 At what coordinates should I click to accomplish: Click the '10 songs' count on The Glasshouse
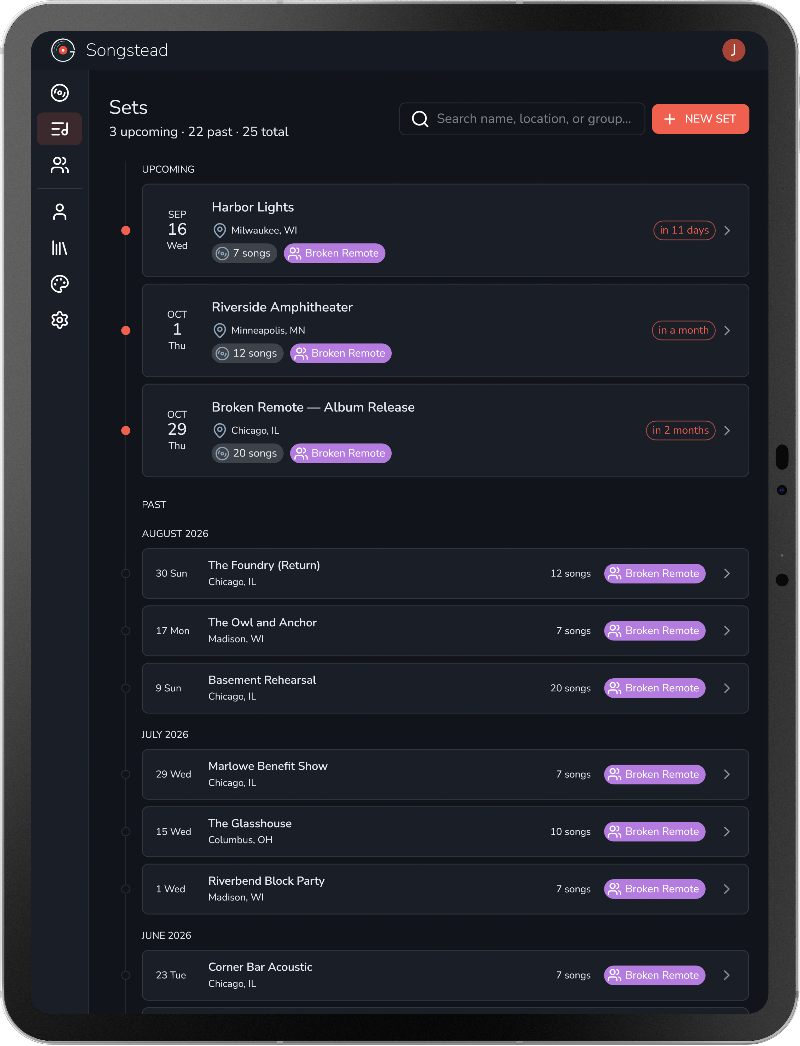570,831
